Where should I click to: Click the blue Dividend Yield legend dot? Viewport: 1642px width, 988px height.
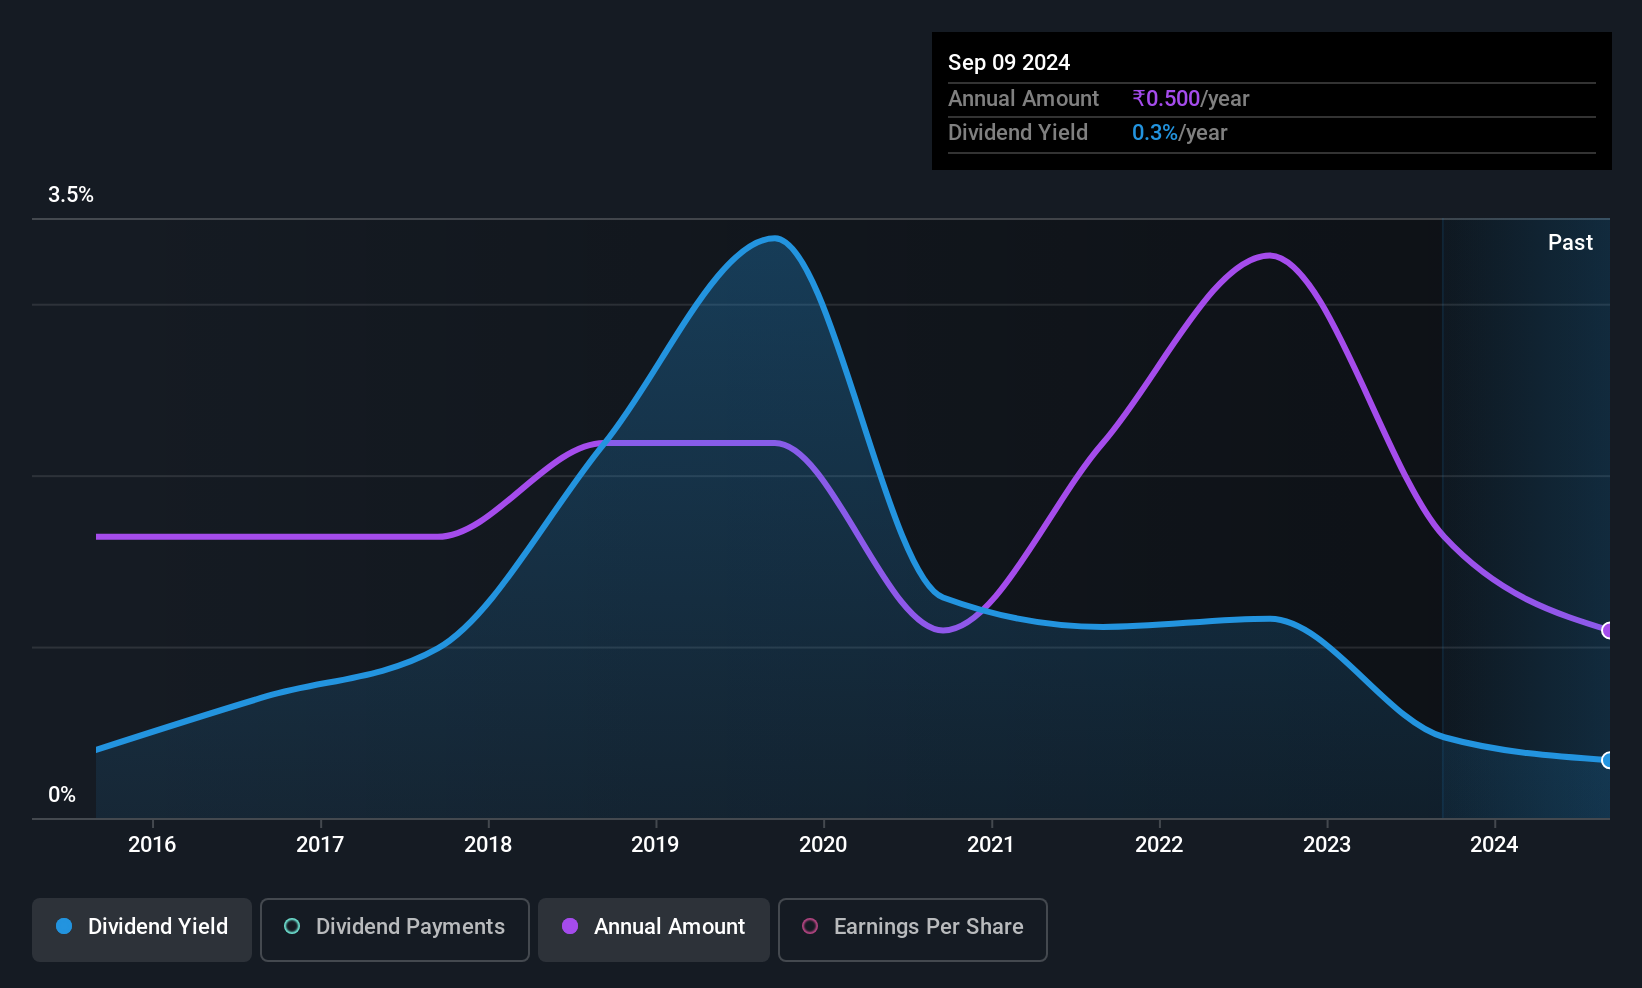[64, 926]
